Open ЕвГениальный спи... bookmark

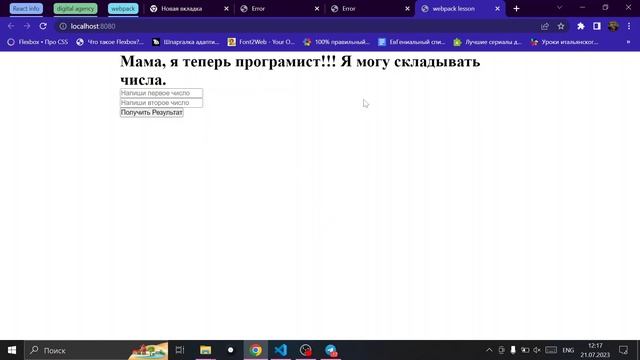tap(412, 42)
